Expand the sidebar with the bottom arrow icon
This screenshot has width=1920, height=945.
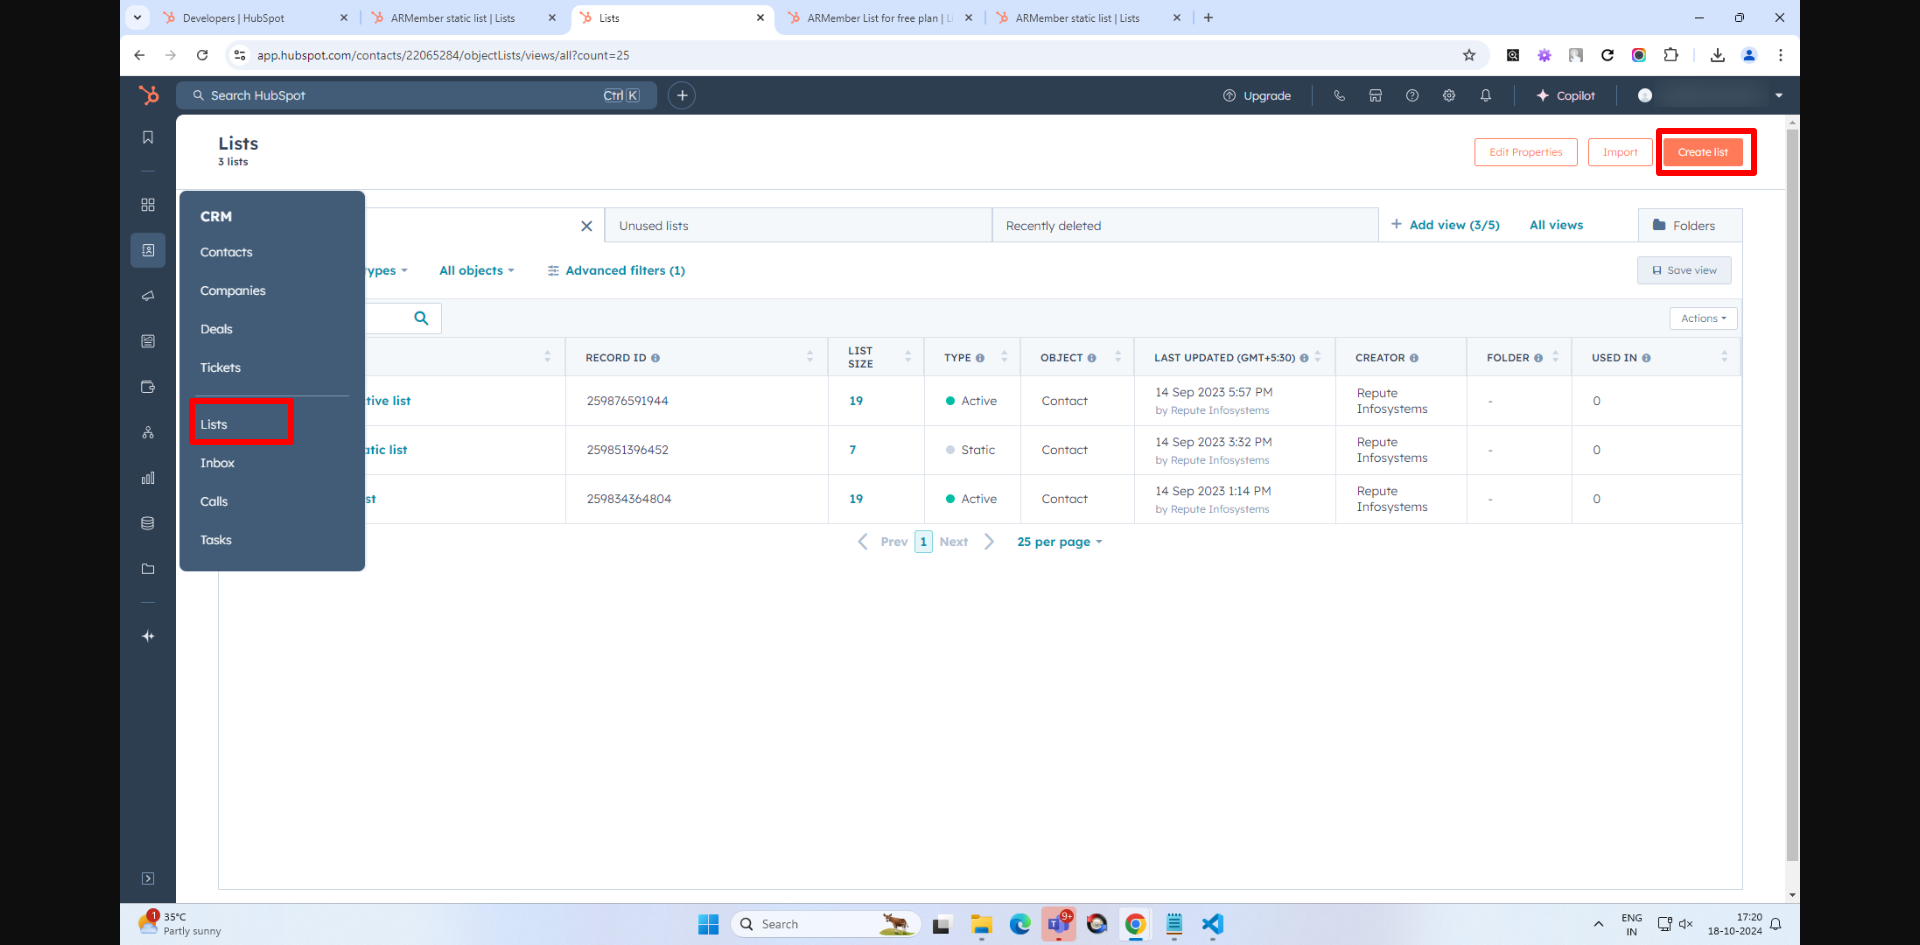[x=148, y=878]
